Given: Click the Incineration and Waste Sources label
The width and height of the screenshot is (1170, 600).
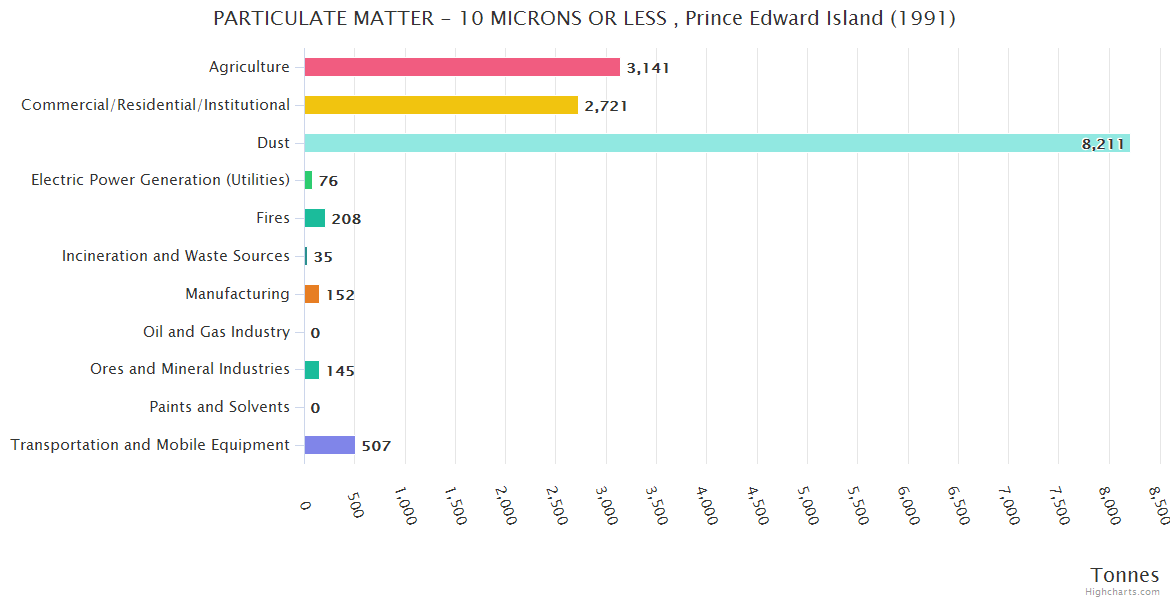Looking at the screenshot, I should click(176, 256).
